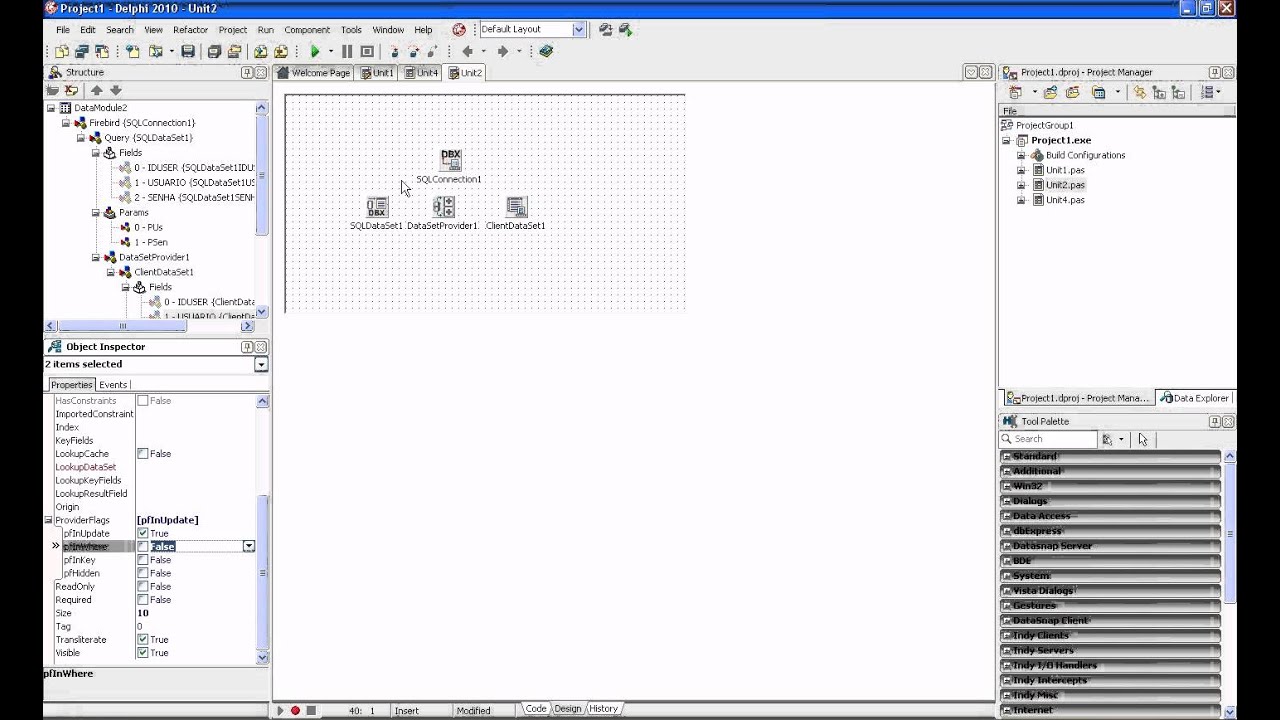
Task: Click the Save icon in the toolbar
Action: [188, 51]
